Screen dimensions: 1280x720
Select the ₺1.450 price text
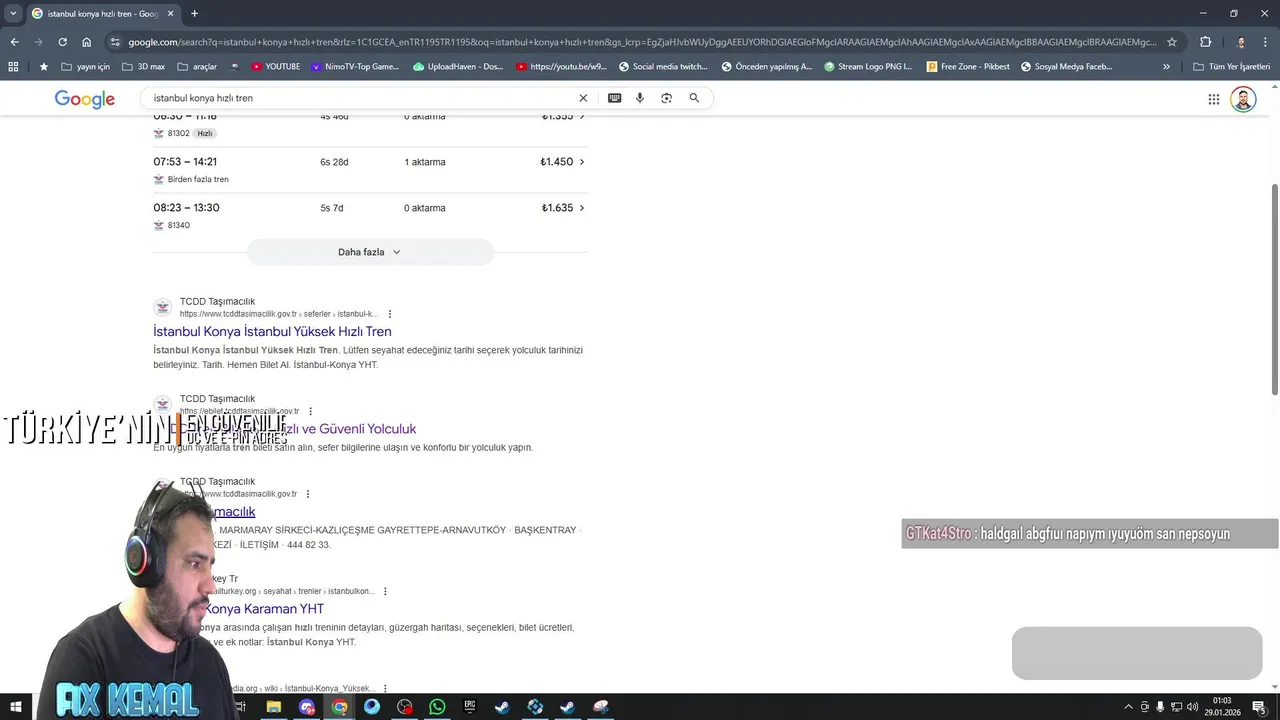click(x=556, y=162)
